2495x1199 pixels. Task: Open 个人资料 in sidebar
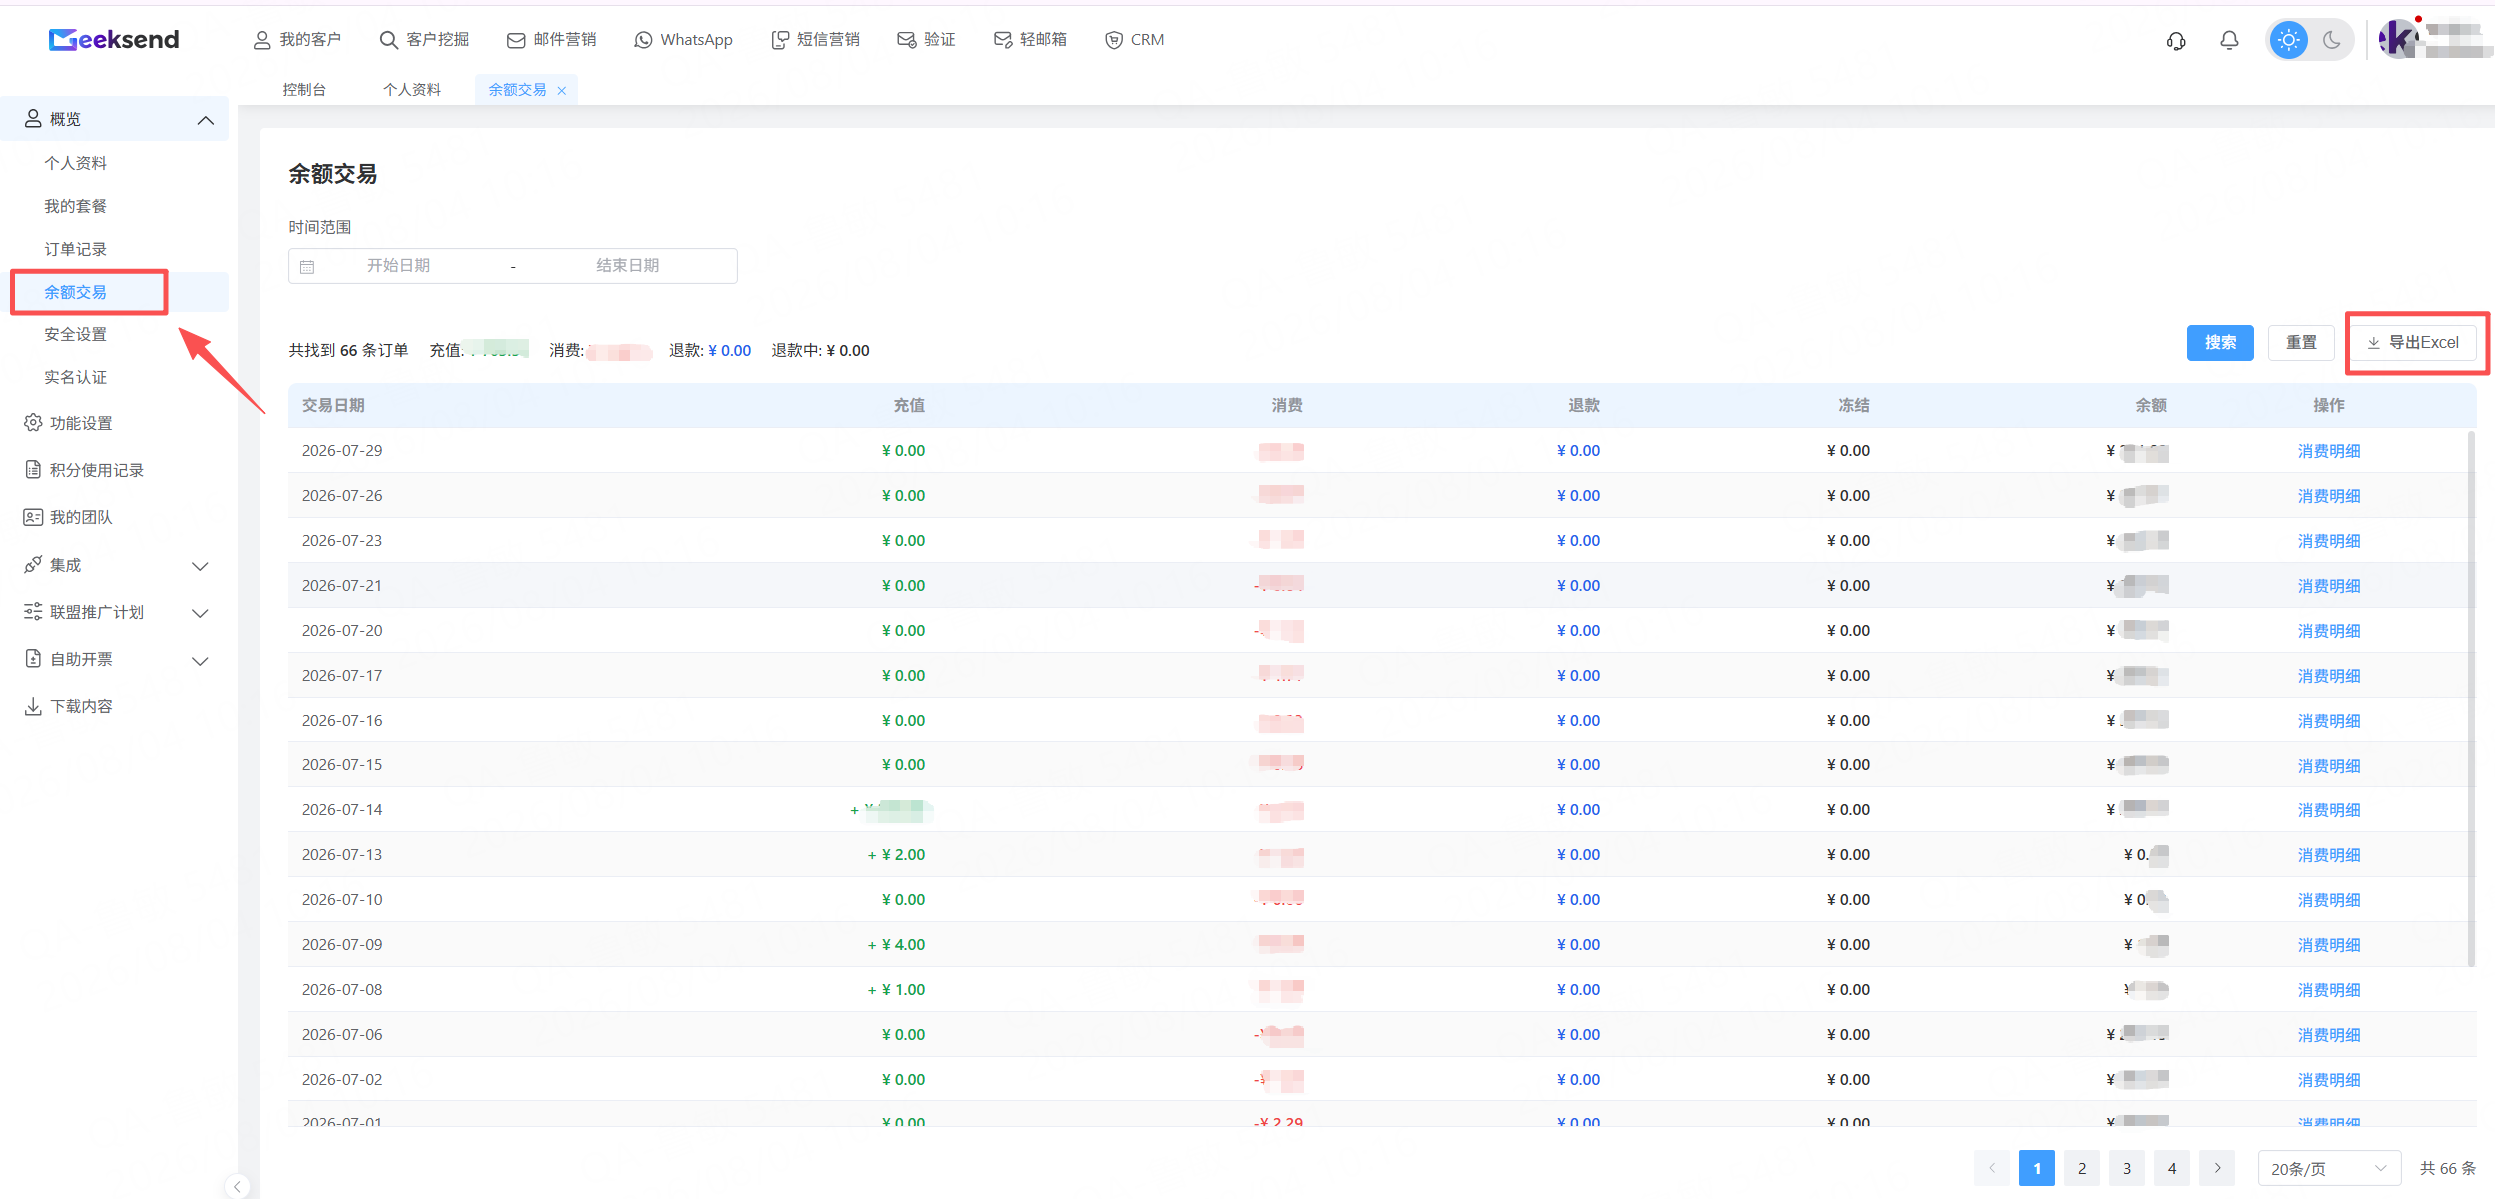tap(76, 163)
